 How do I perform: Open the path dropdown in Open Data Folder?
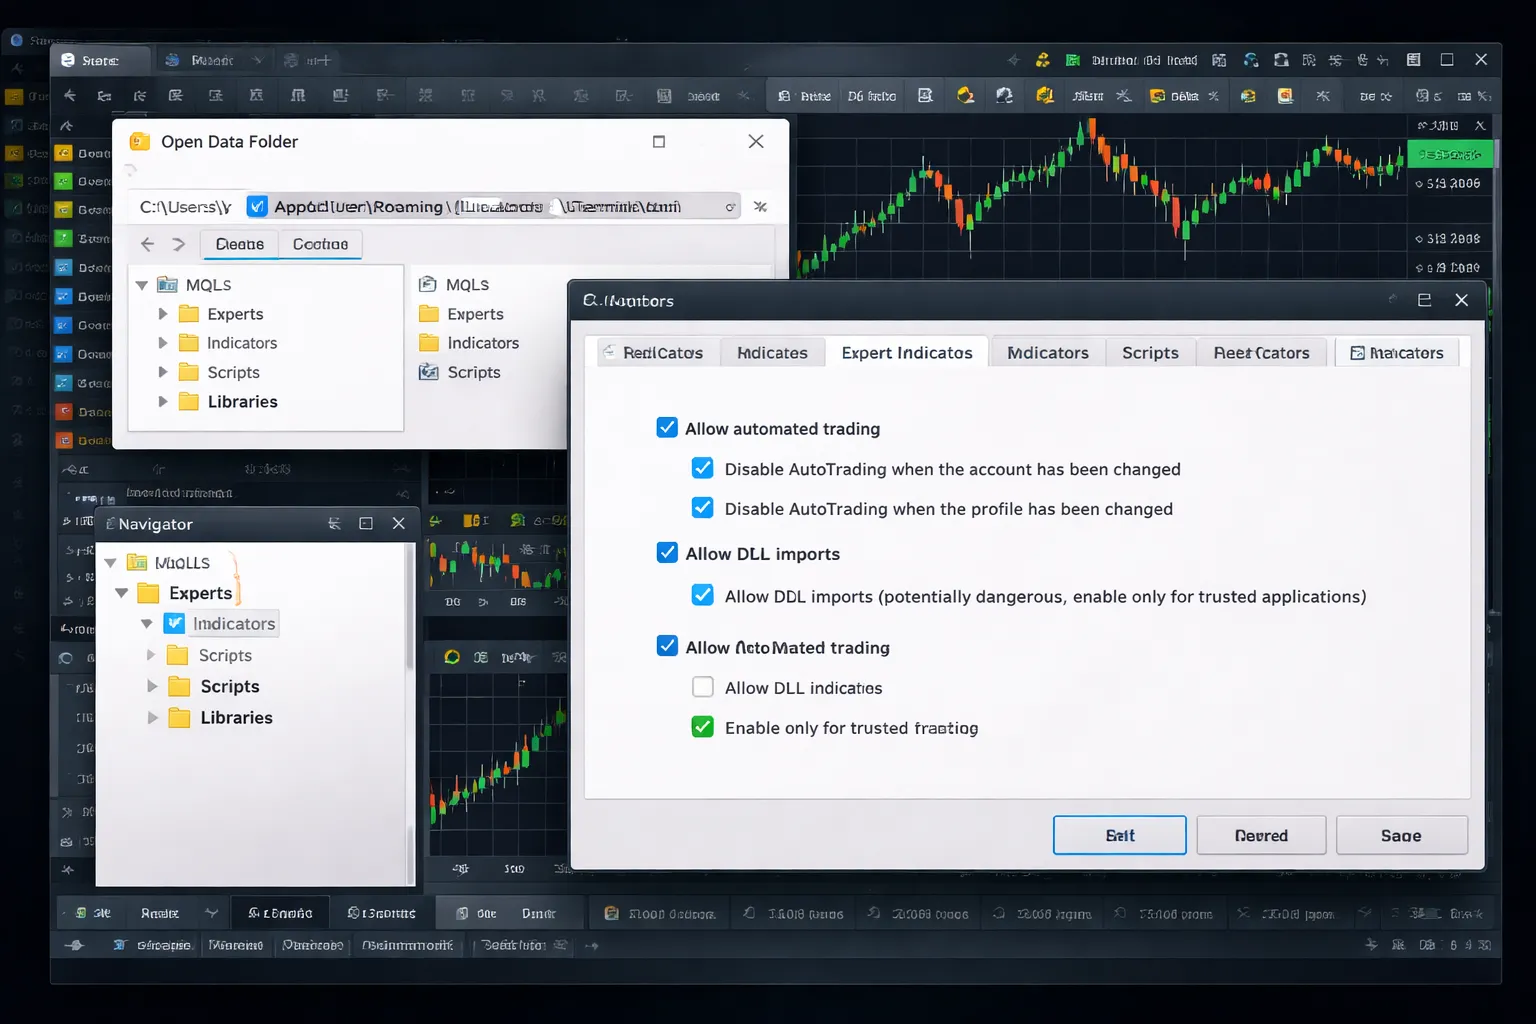pyautogui.click(x=730, y=207)
